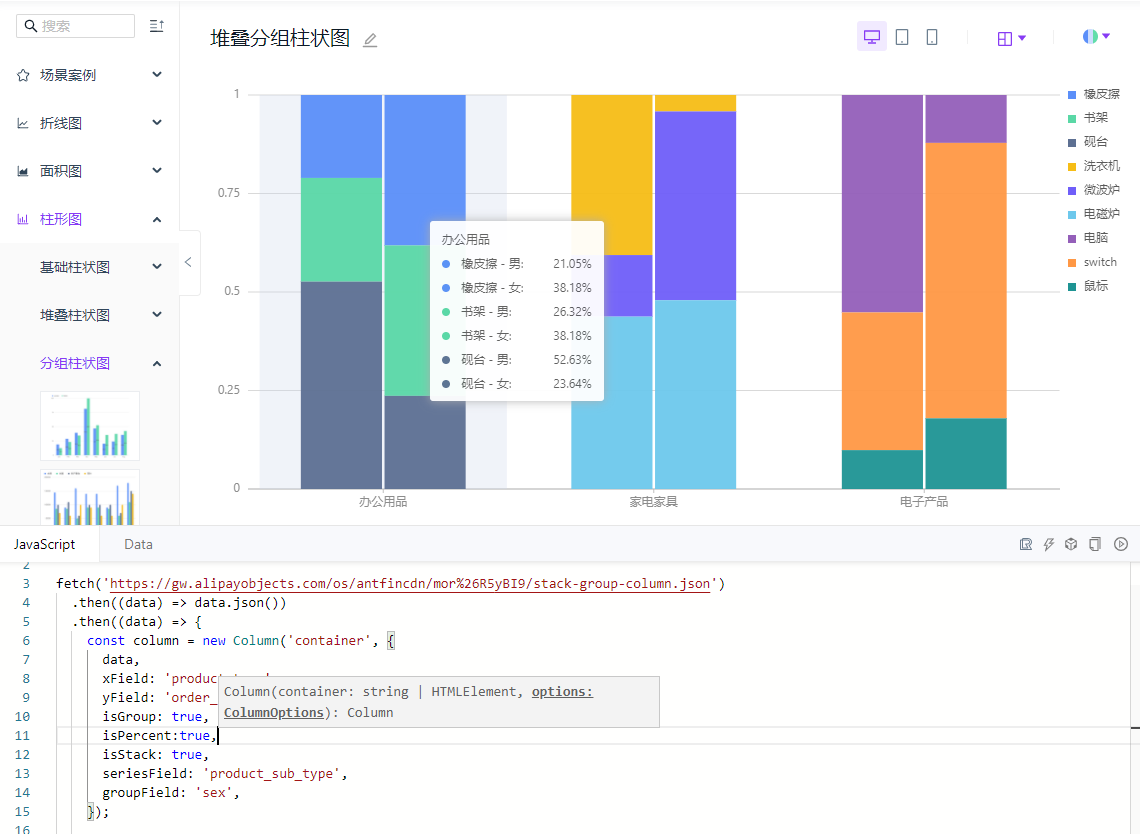The height and width of the screenshot is (834, 1140).
Task: Expand the 面积图 section chevron
Action: point(156,170)
